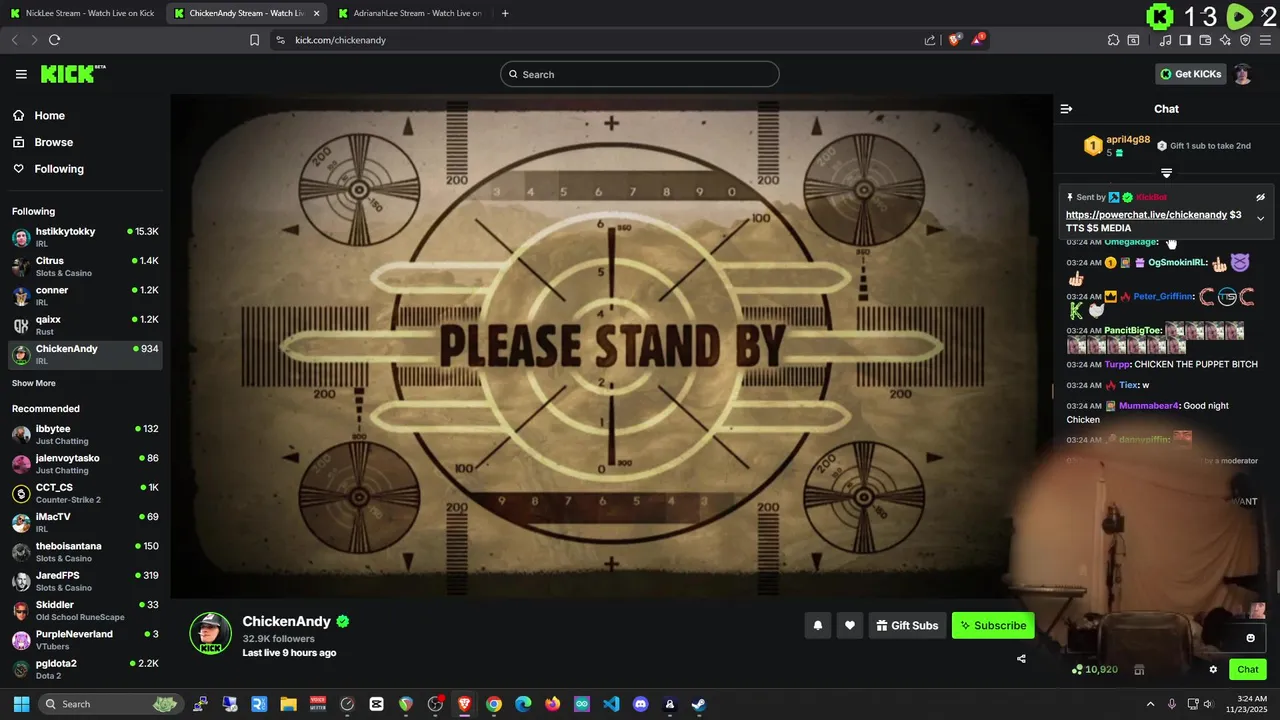Share the stream via share icon
1280x720 pixels.
click(x=1021, y=659)
